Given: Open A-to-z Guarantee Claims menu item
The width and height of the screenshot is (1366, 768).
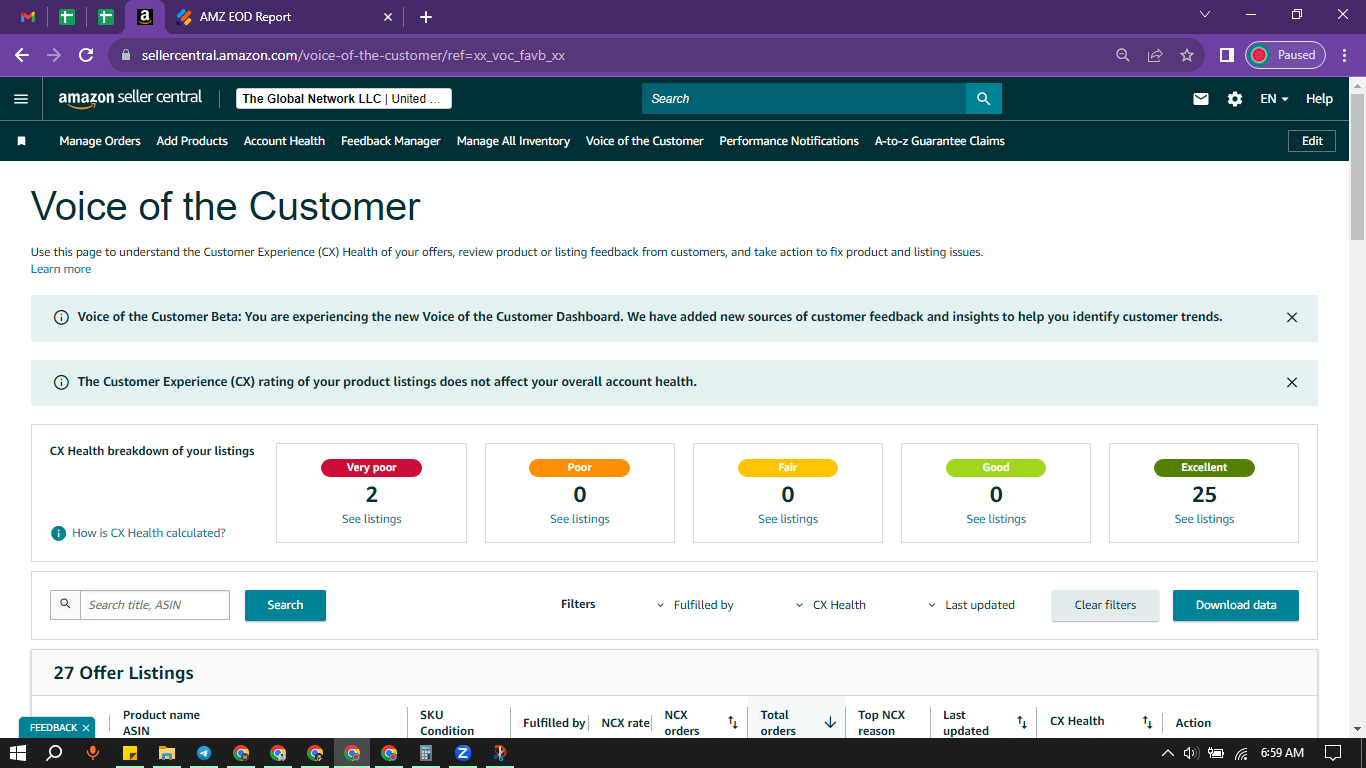Looking at the screenshot, I should tap(940, 141).
